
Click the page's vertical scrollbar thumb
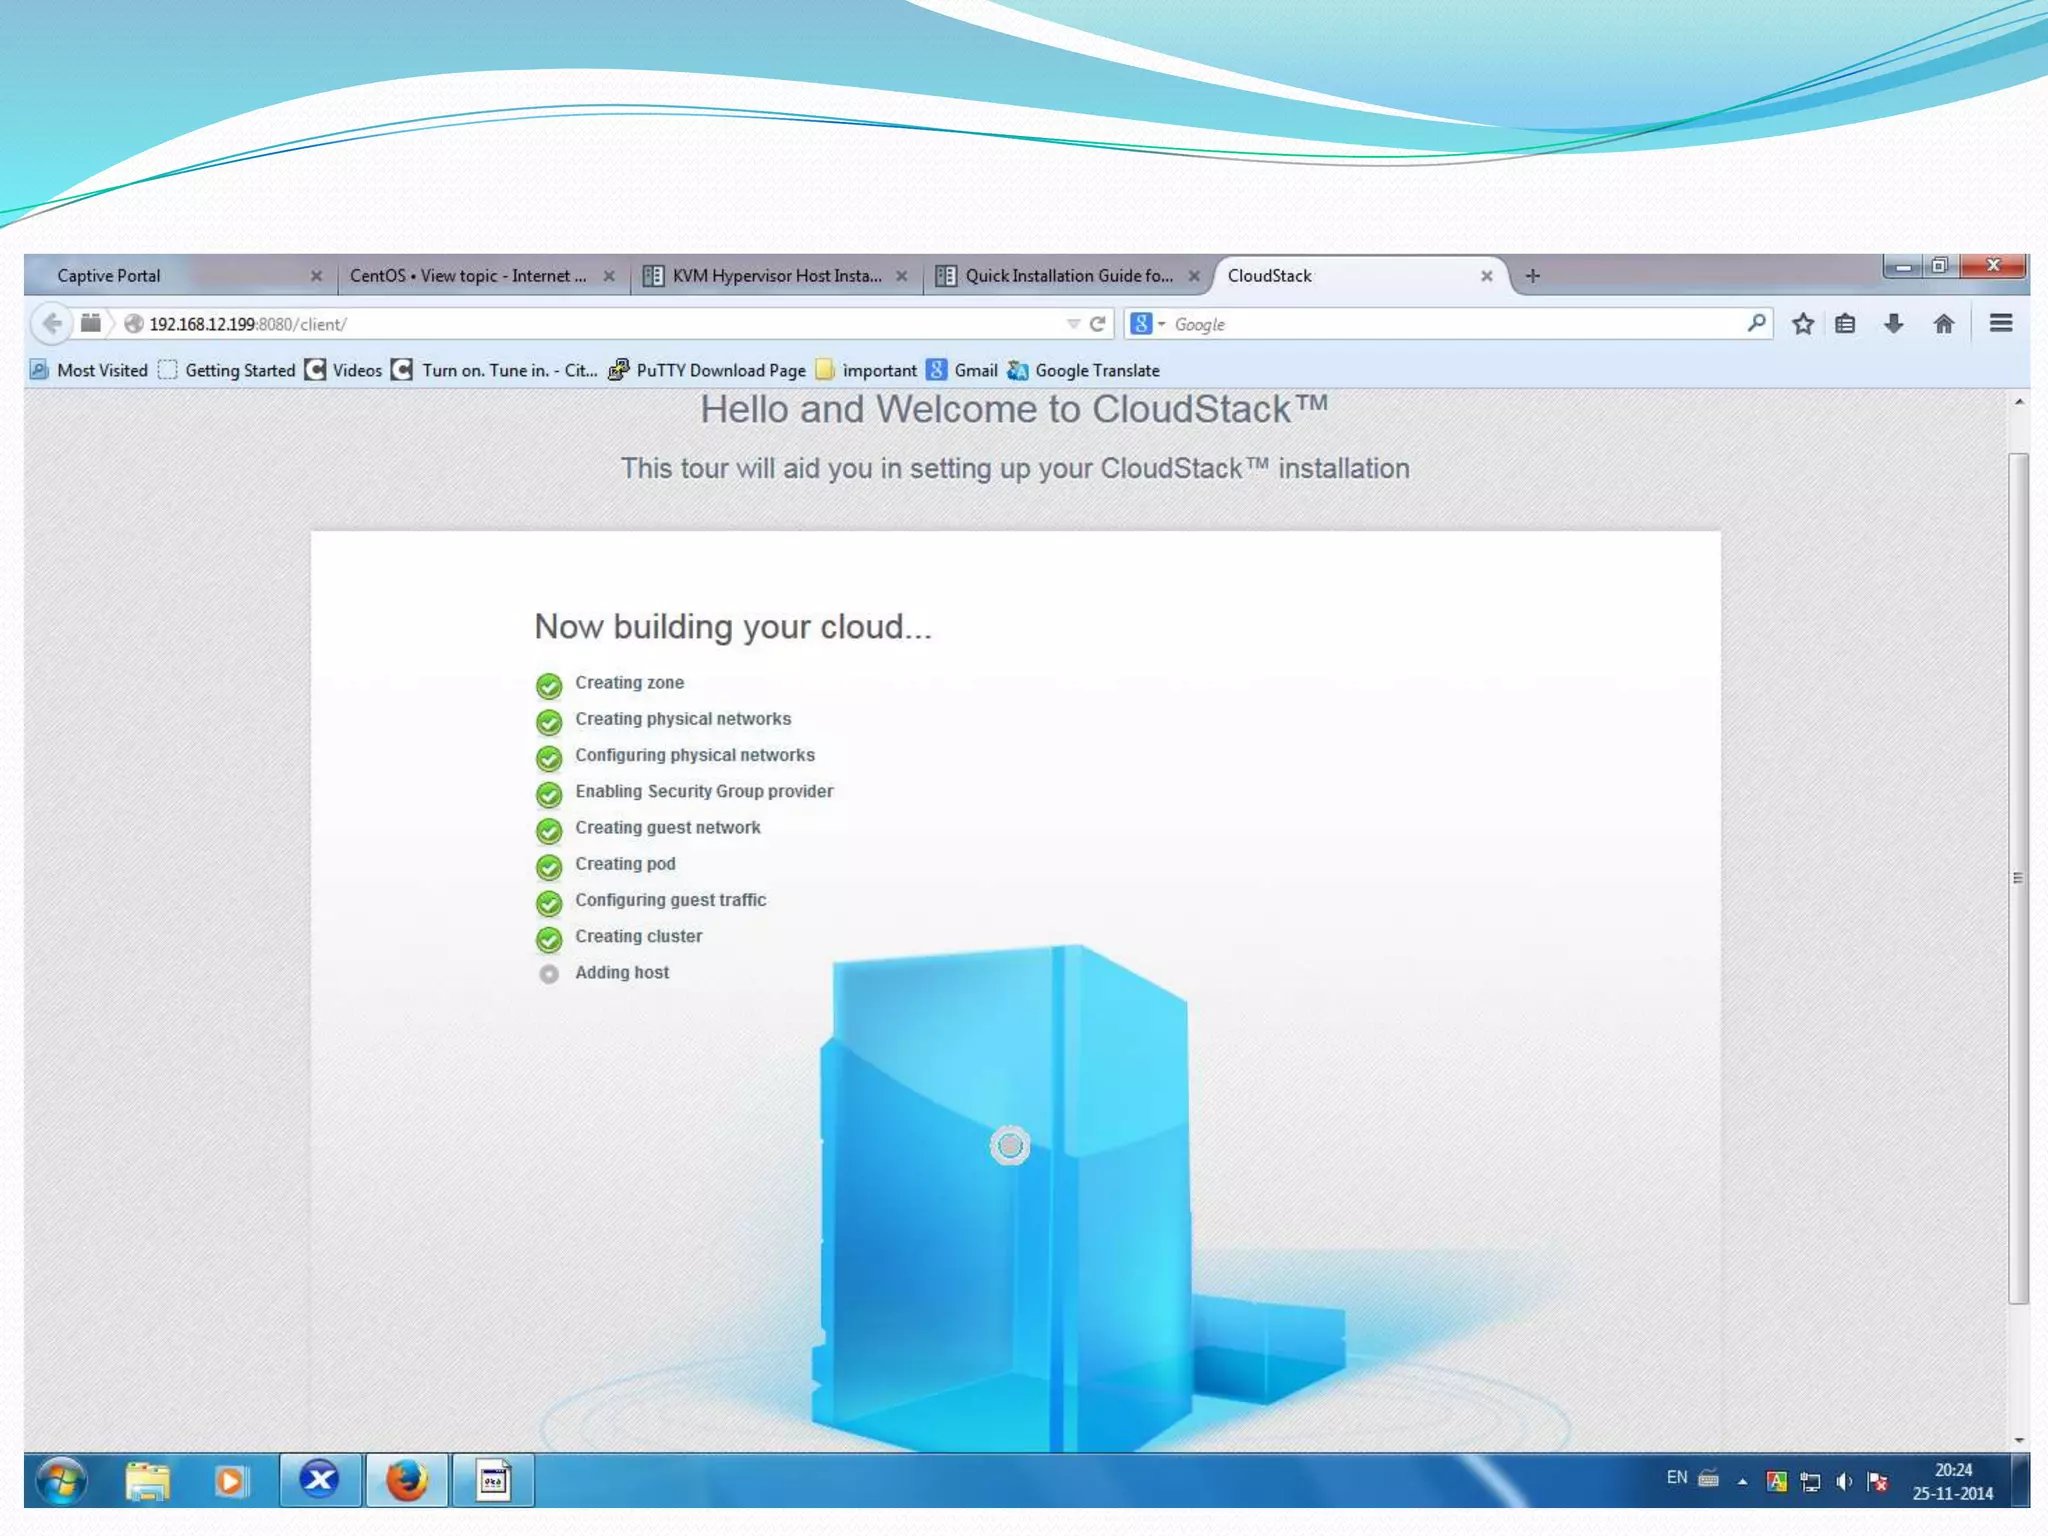pyautogui.click(x=2018, y=878)
